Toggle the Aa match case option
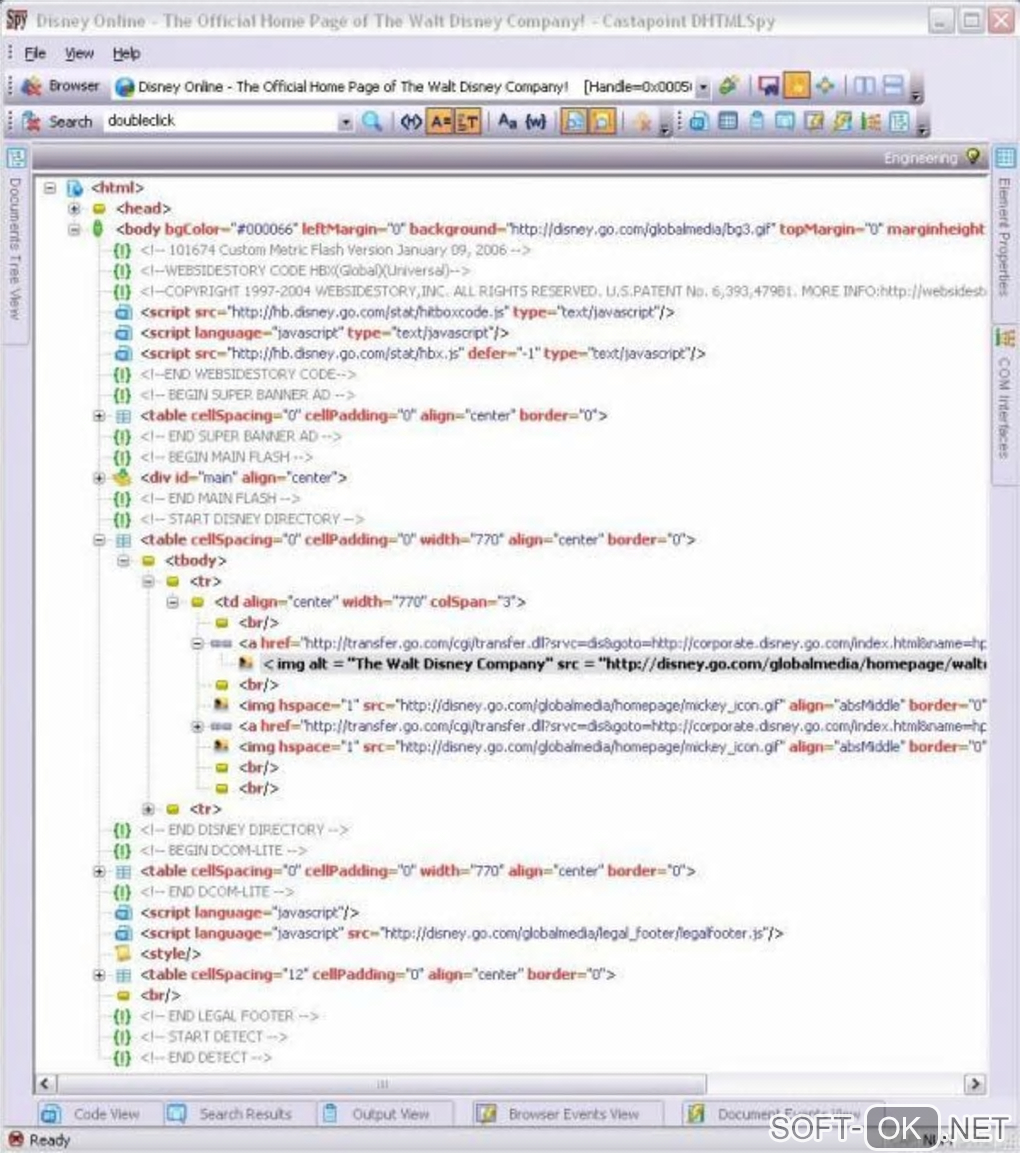Viewport: 1020px width, 1153px height. coord(507,121)
